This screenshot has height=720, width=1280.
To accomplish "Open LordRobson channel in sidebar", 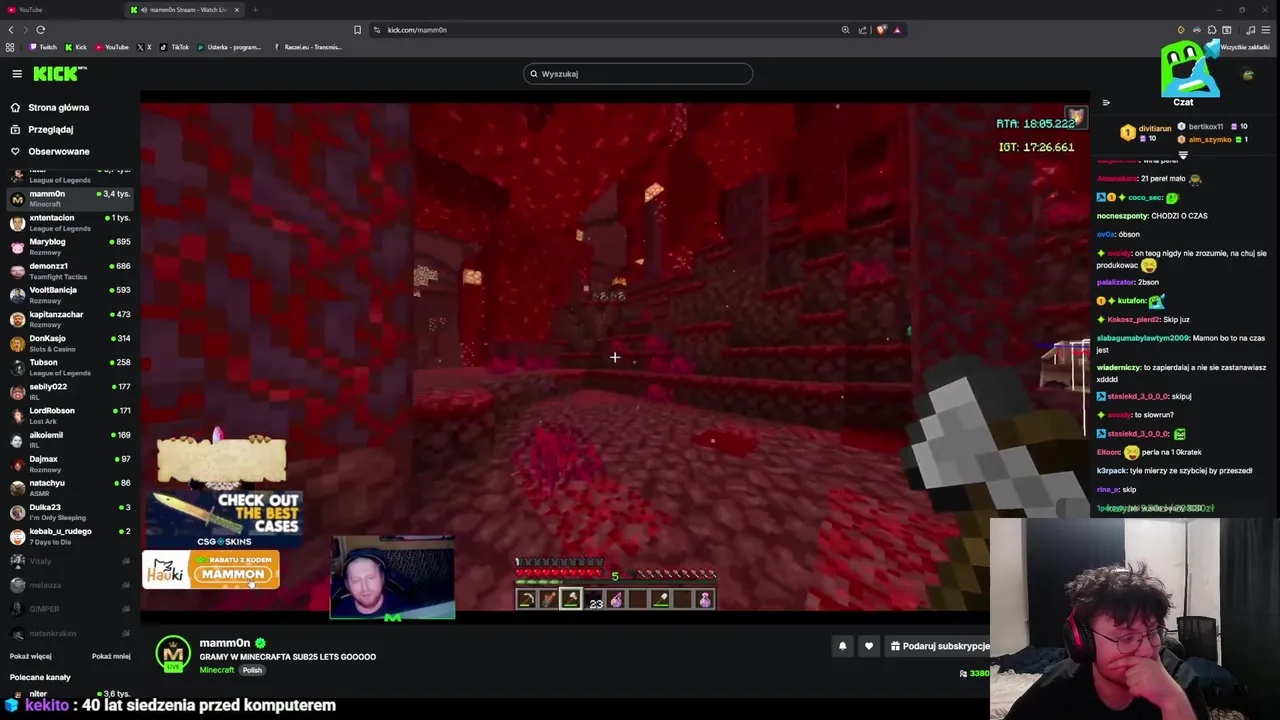I will 70,415.
